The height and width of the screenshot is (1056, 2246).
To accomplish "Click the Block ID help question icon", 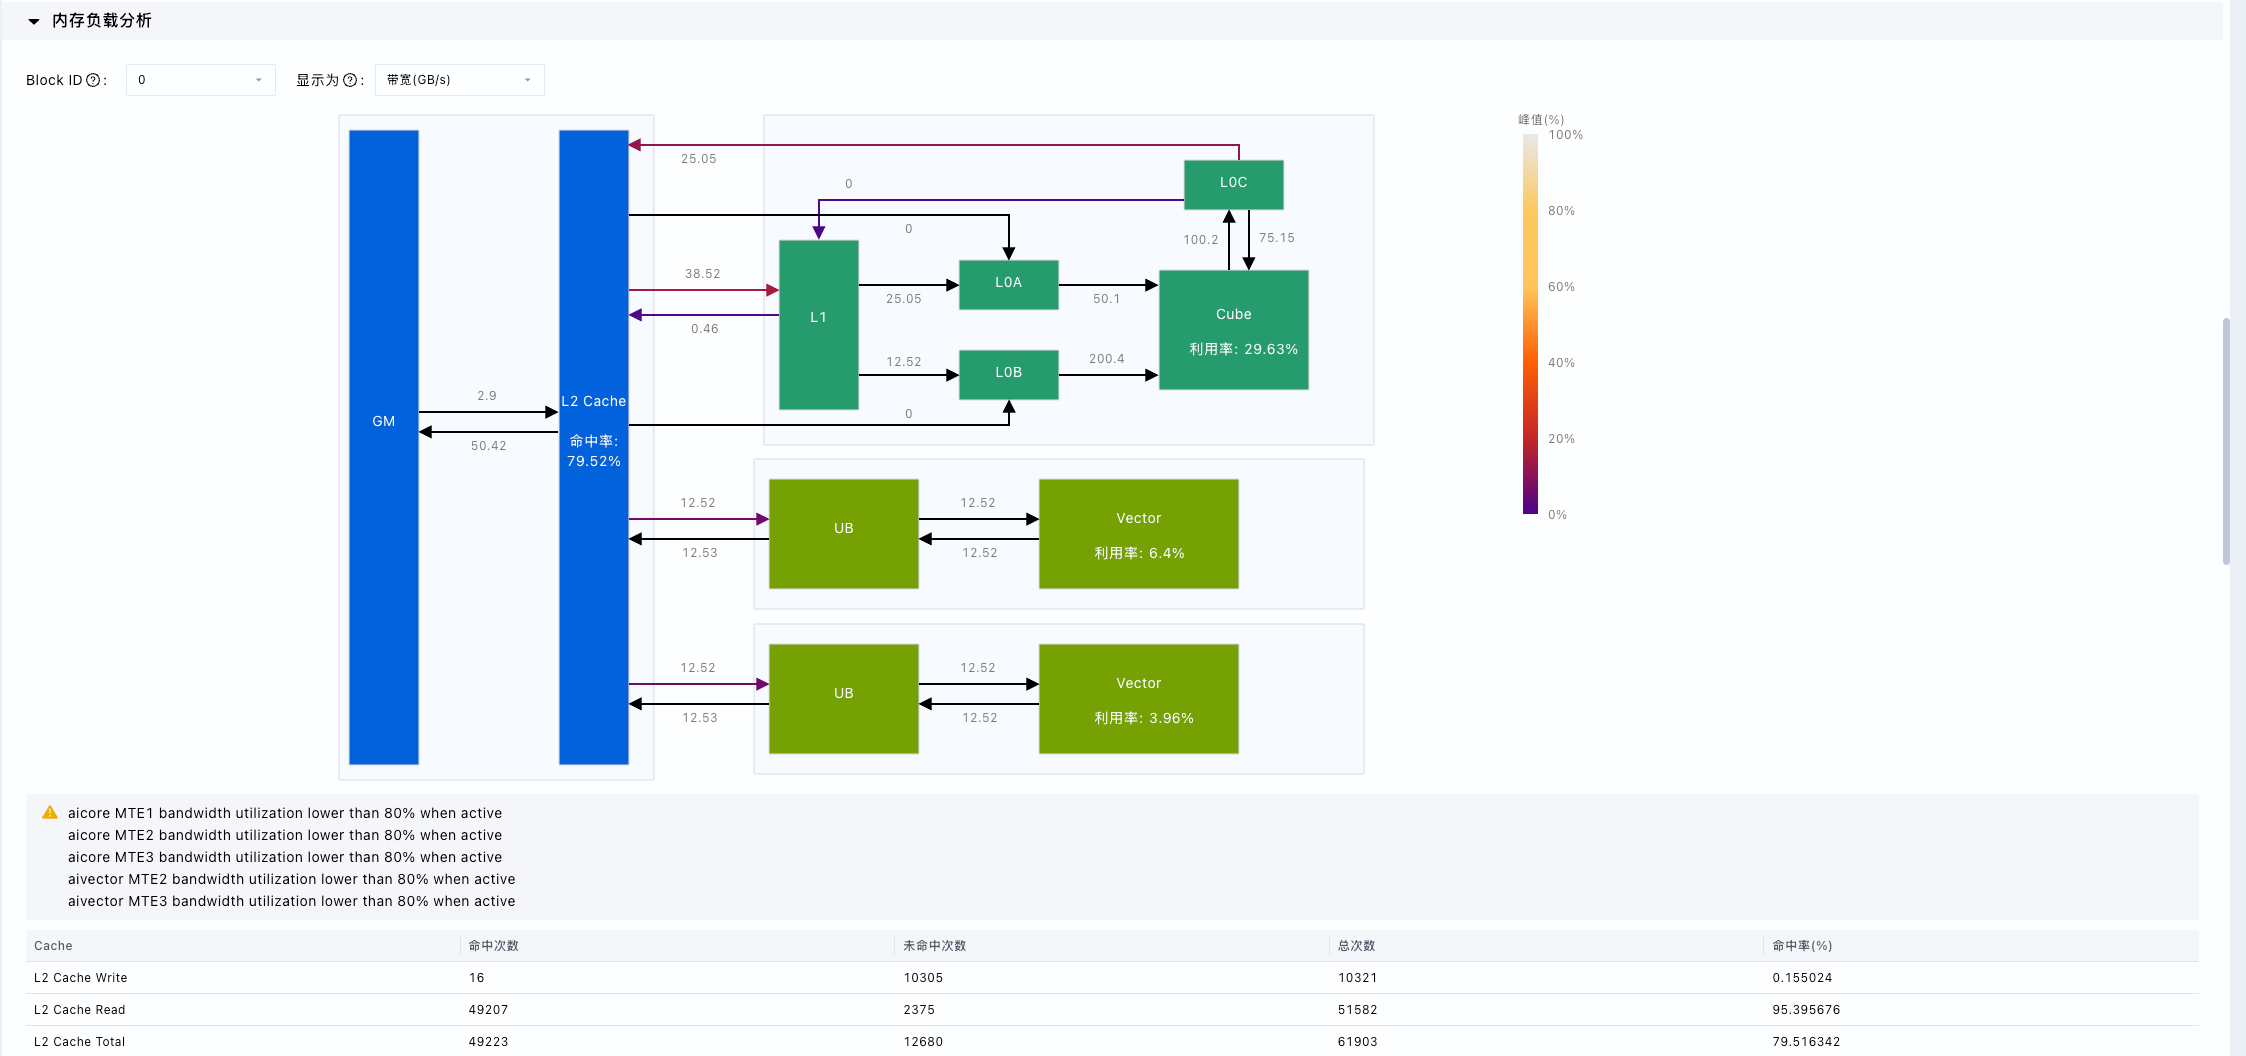I will [93, 80].
